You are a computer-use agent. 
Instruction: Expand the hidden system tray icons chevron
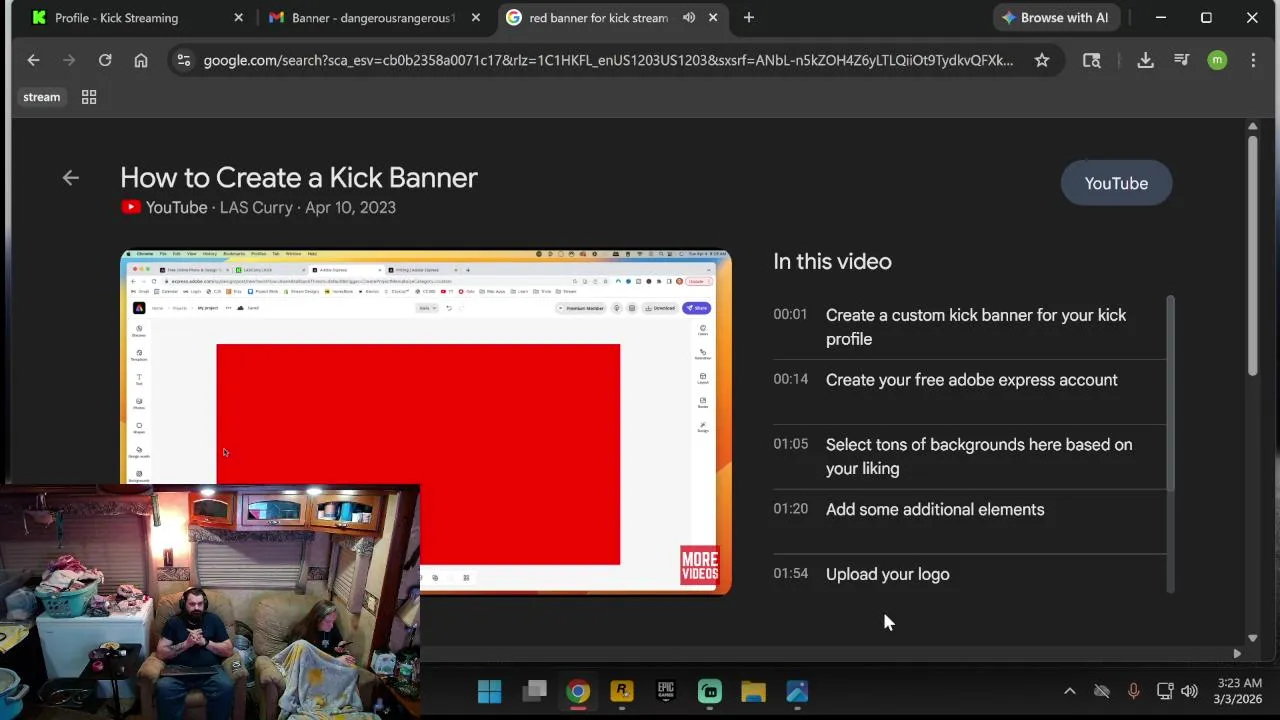tap(1069, 691)
